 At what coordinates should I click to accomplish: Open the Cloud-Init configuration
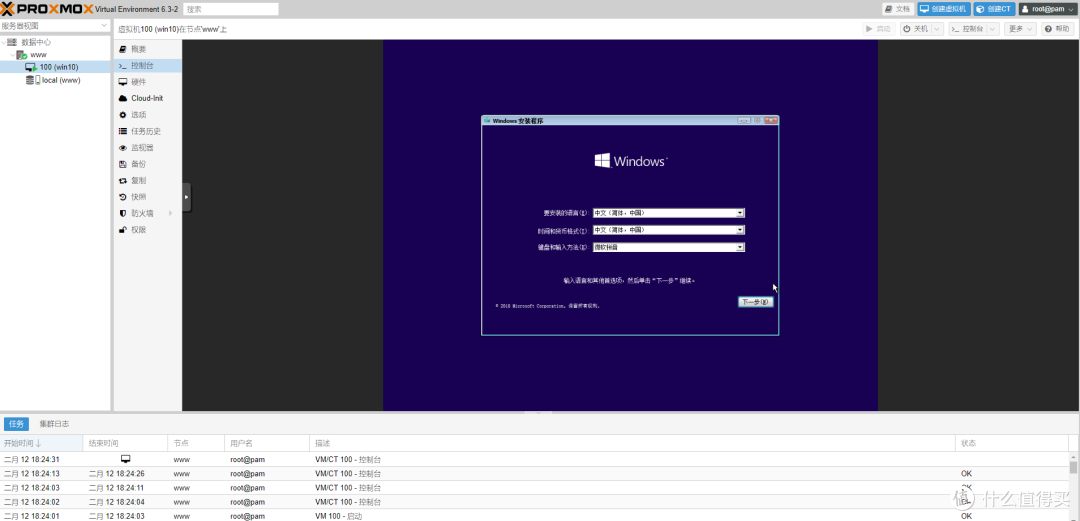coord(146,98)
